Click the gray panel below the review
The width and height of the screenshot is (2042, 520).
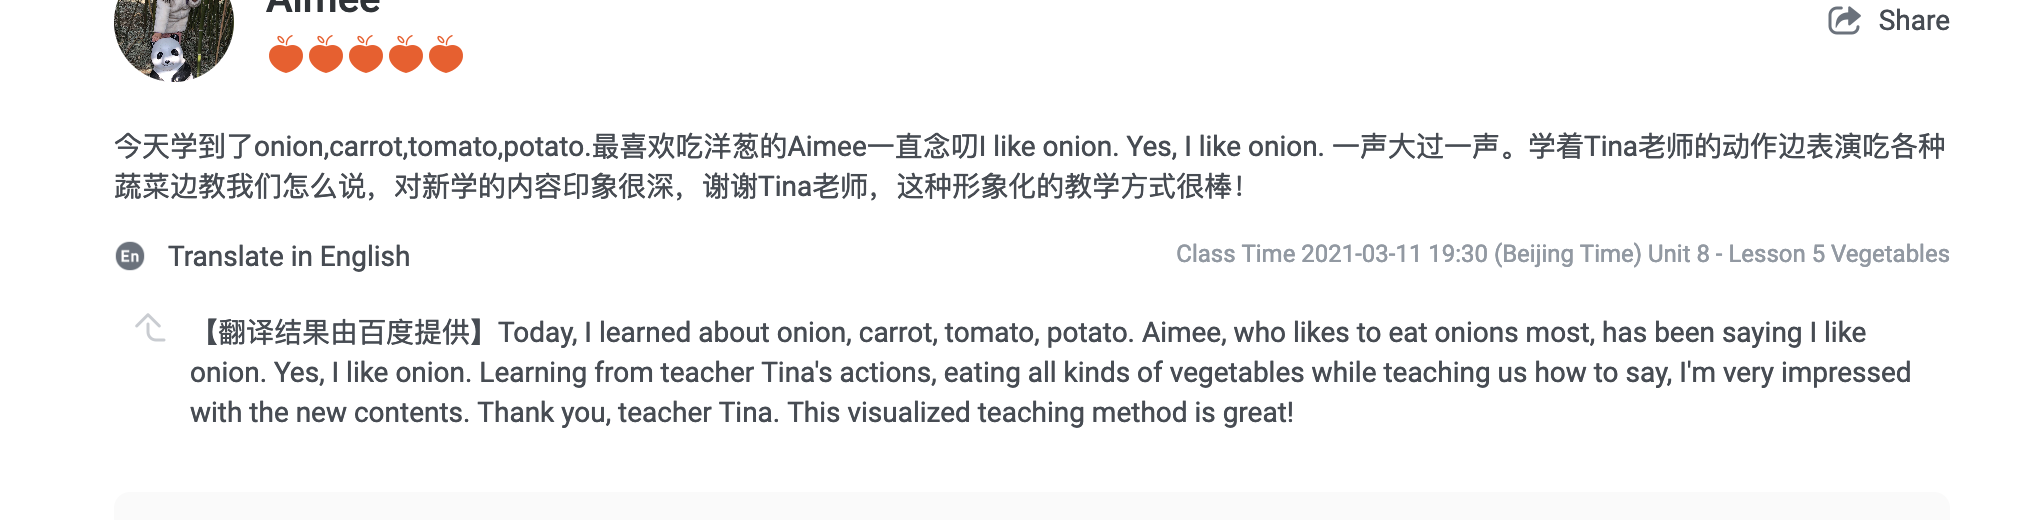[1031, 506]
